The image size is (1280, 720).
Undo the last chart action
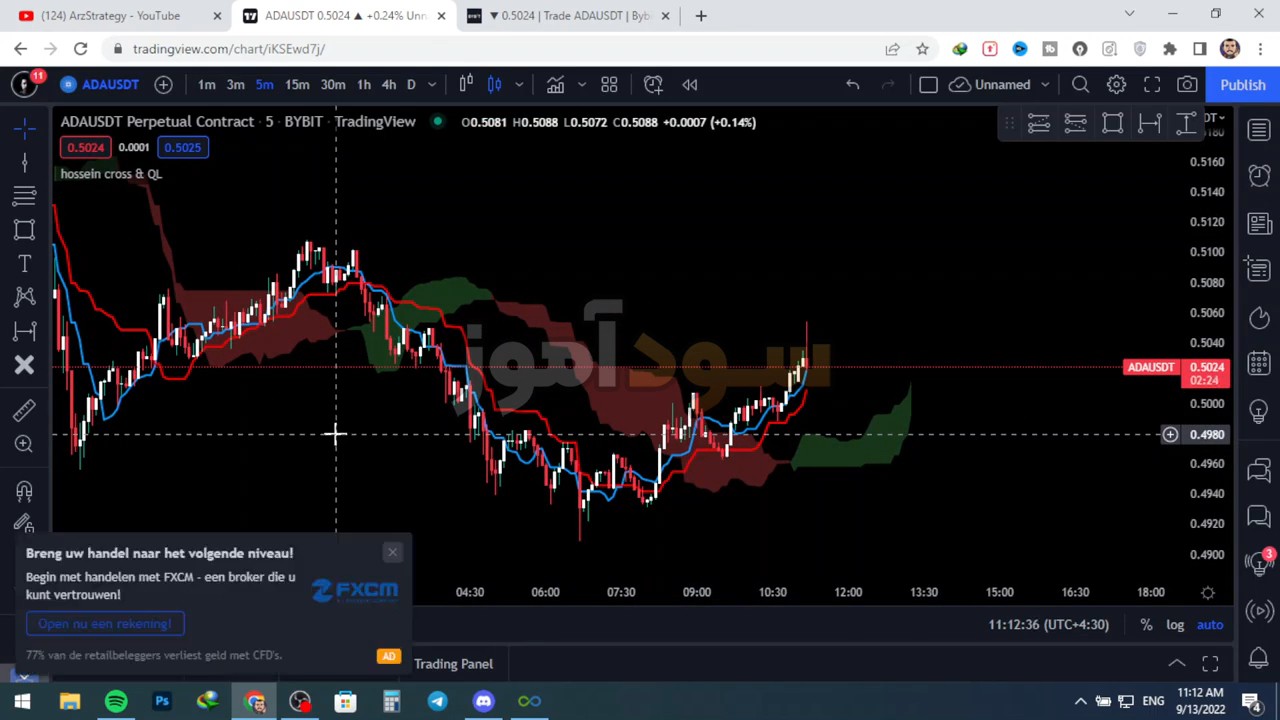[x=853, y=85]
